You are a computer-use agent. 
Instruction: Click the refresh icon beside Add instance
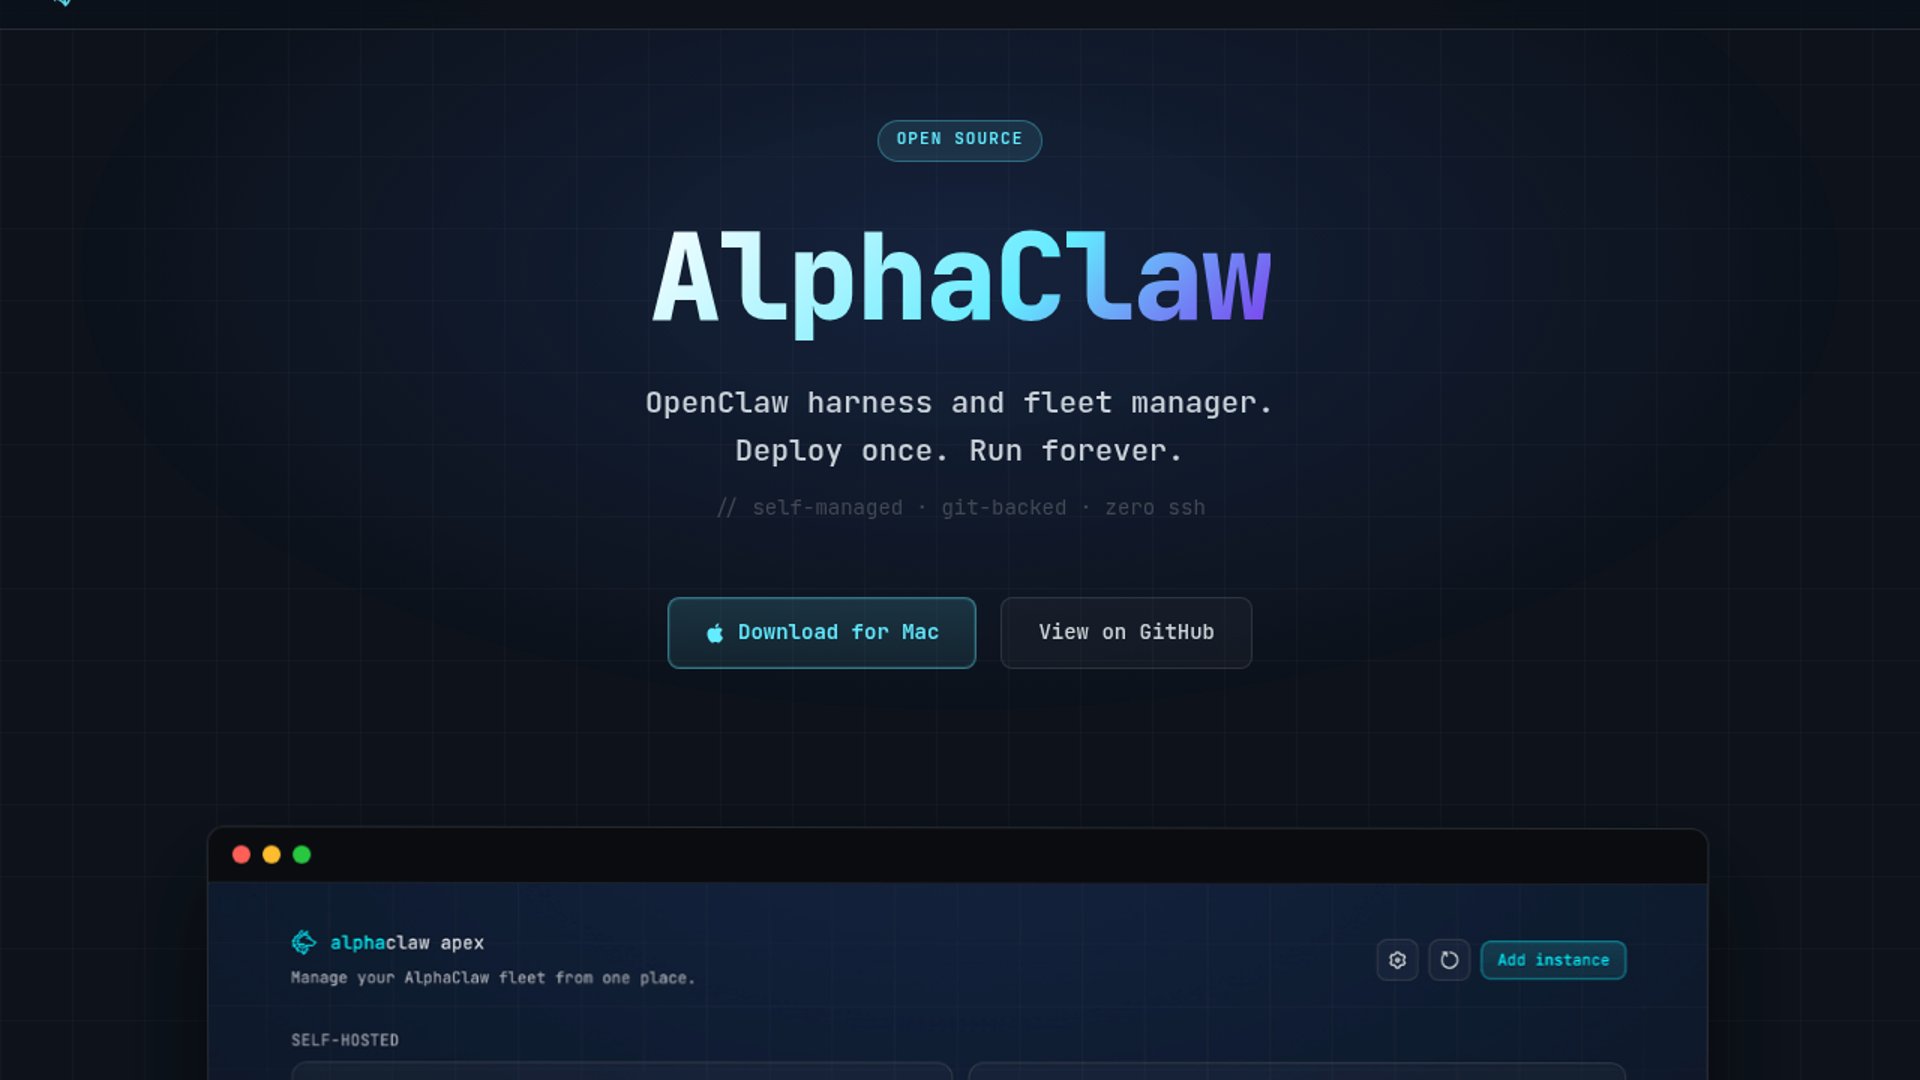coord(1449,960)
